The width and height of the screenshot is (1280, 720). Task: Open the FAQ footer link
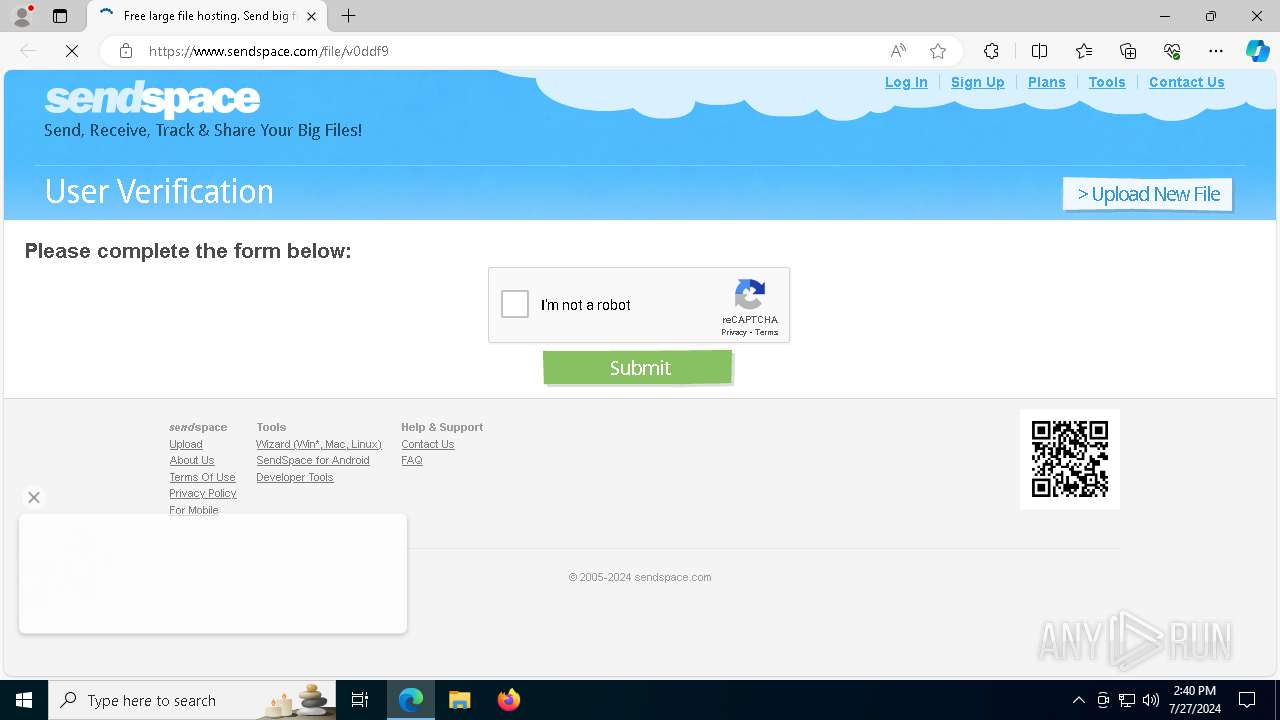tap(412, 460)
